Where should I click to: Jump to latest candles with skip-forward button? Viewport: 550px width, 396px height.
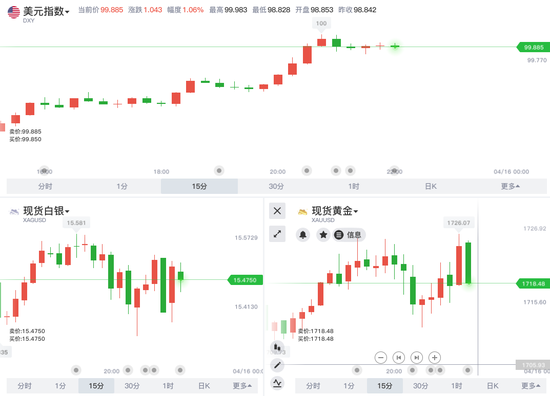[416, 357]
